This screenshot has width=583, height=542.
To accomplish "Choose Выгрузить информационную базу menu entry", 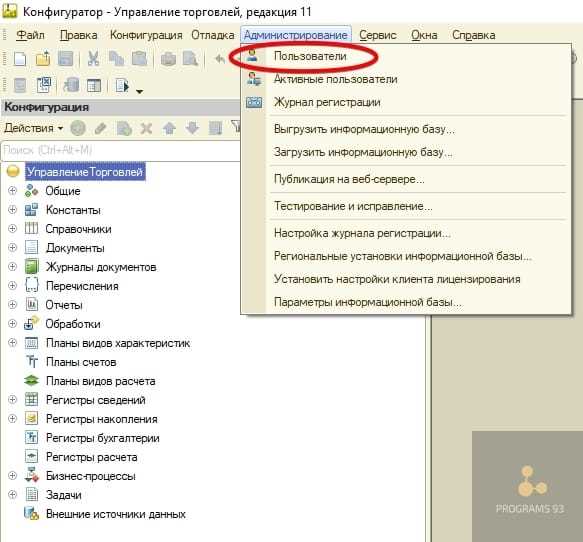I will [405, 129].
